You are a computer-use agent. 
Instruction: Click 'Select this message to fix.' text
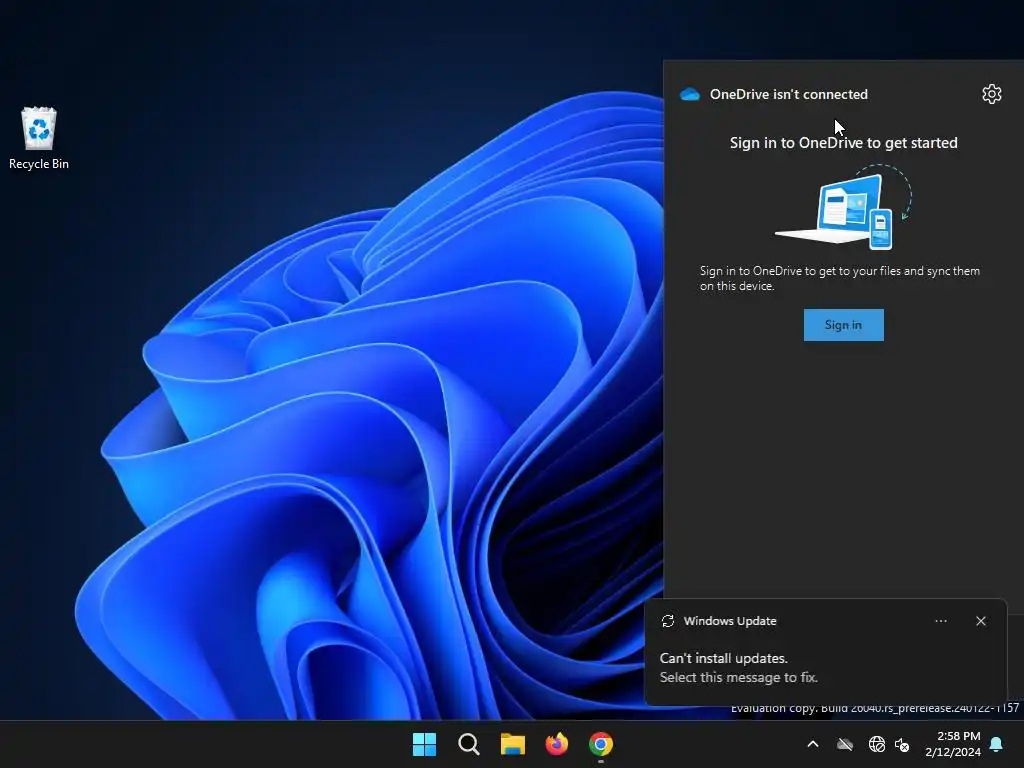738,677
